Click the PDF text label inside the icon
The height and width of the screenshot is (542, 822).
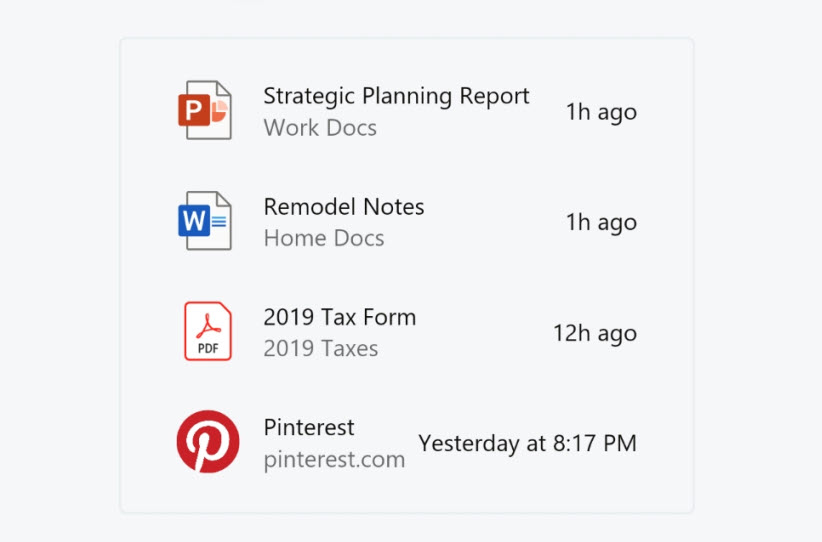(207, 347)
